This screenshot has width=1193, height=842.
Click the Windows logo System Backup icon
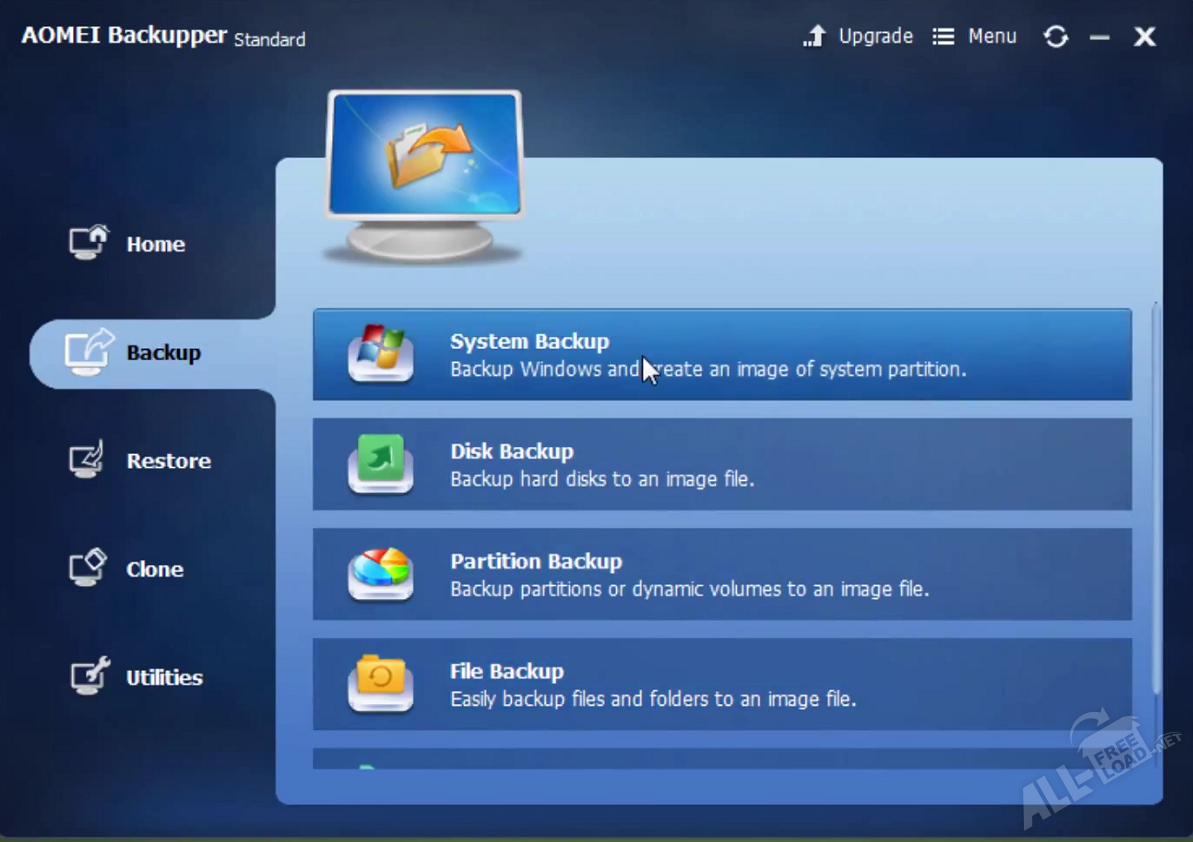(380, 353)
